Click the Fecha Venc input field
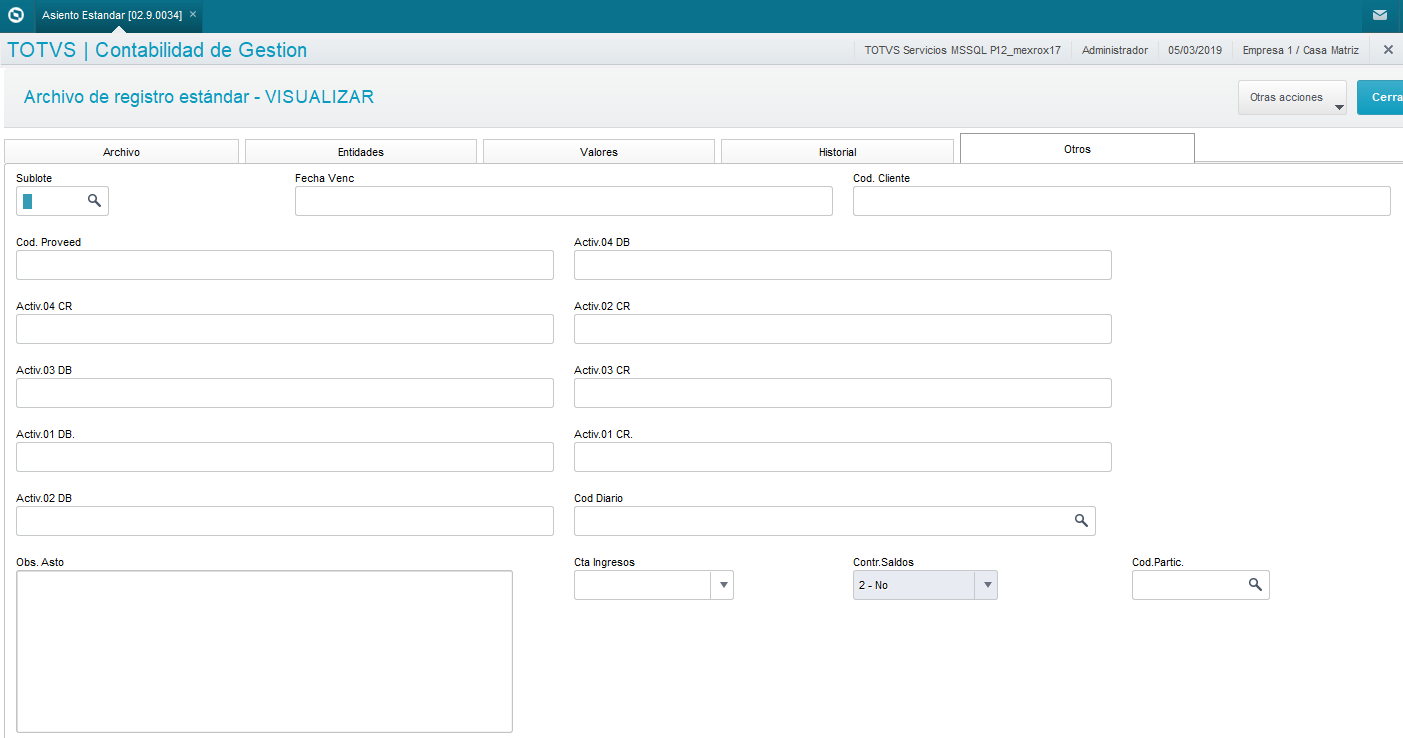The height and width of the screenshot is (738, 1403). point(564,201)
